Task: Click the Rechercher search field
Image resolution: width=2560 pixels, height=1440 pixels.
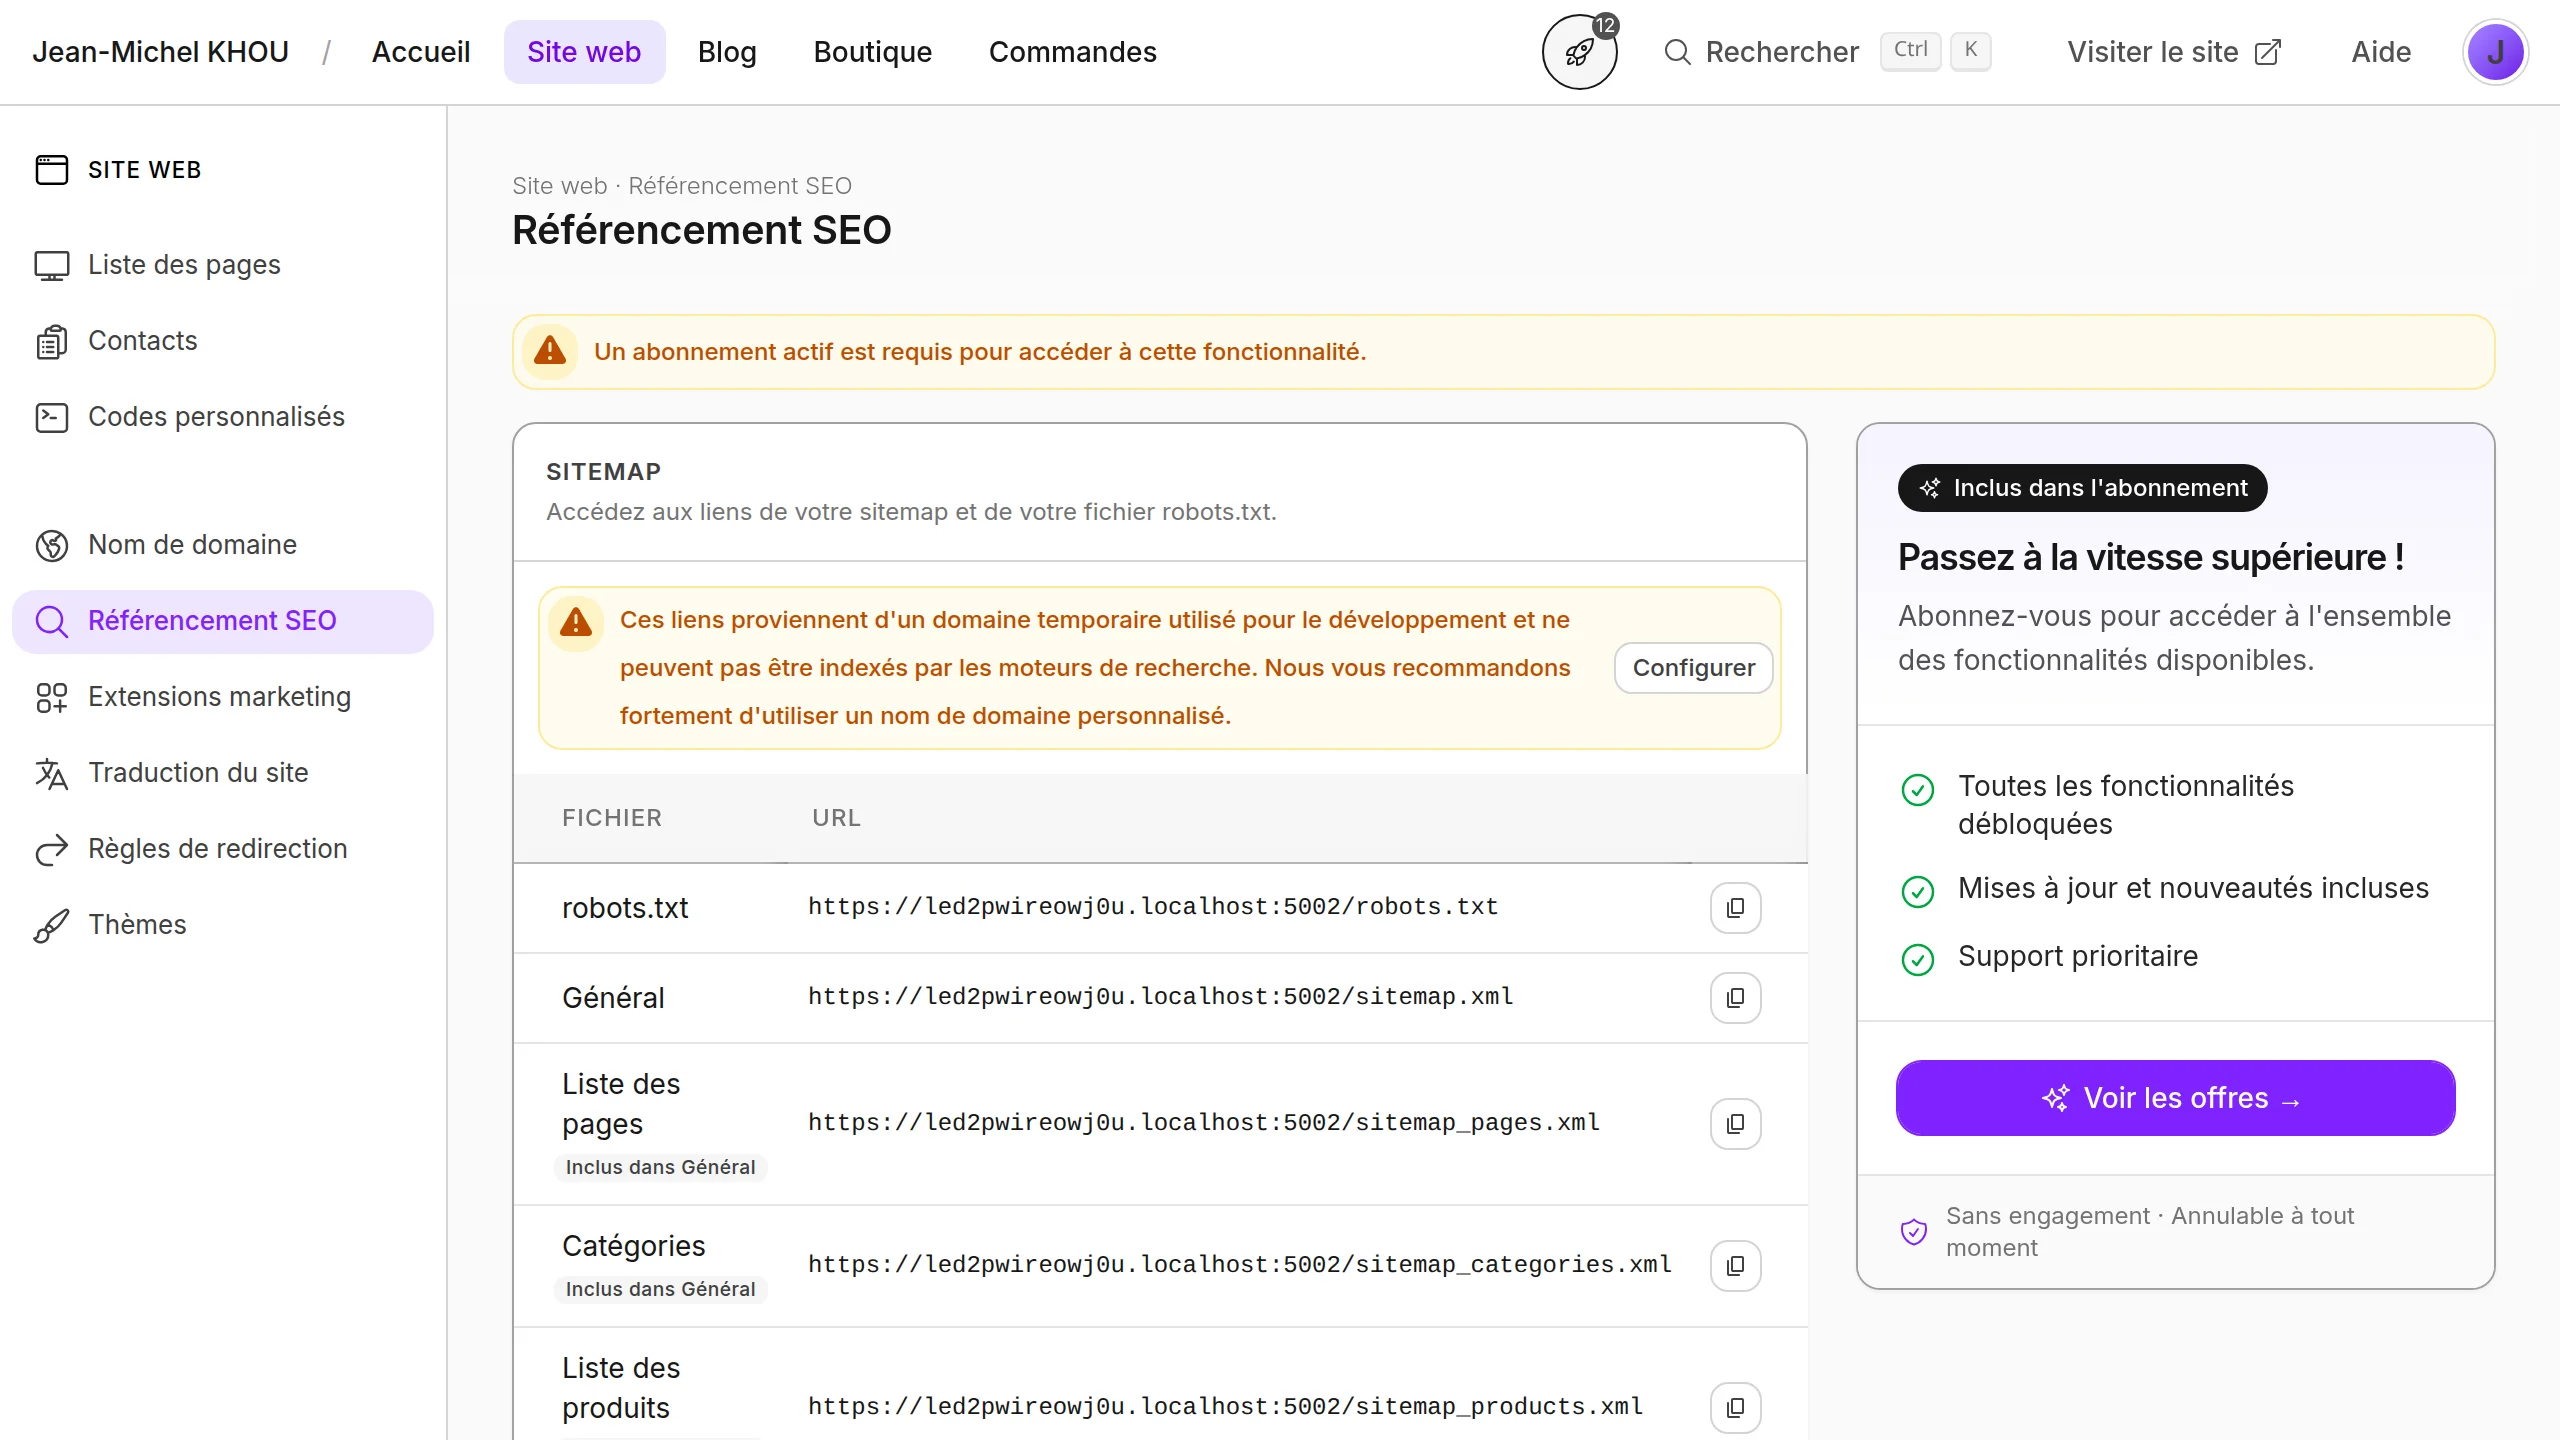Action: 1781,52
